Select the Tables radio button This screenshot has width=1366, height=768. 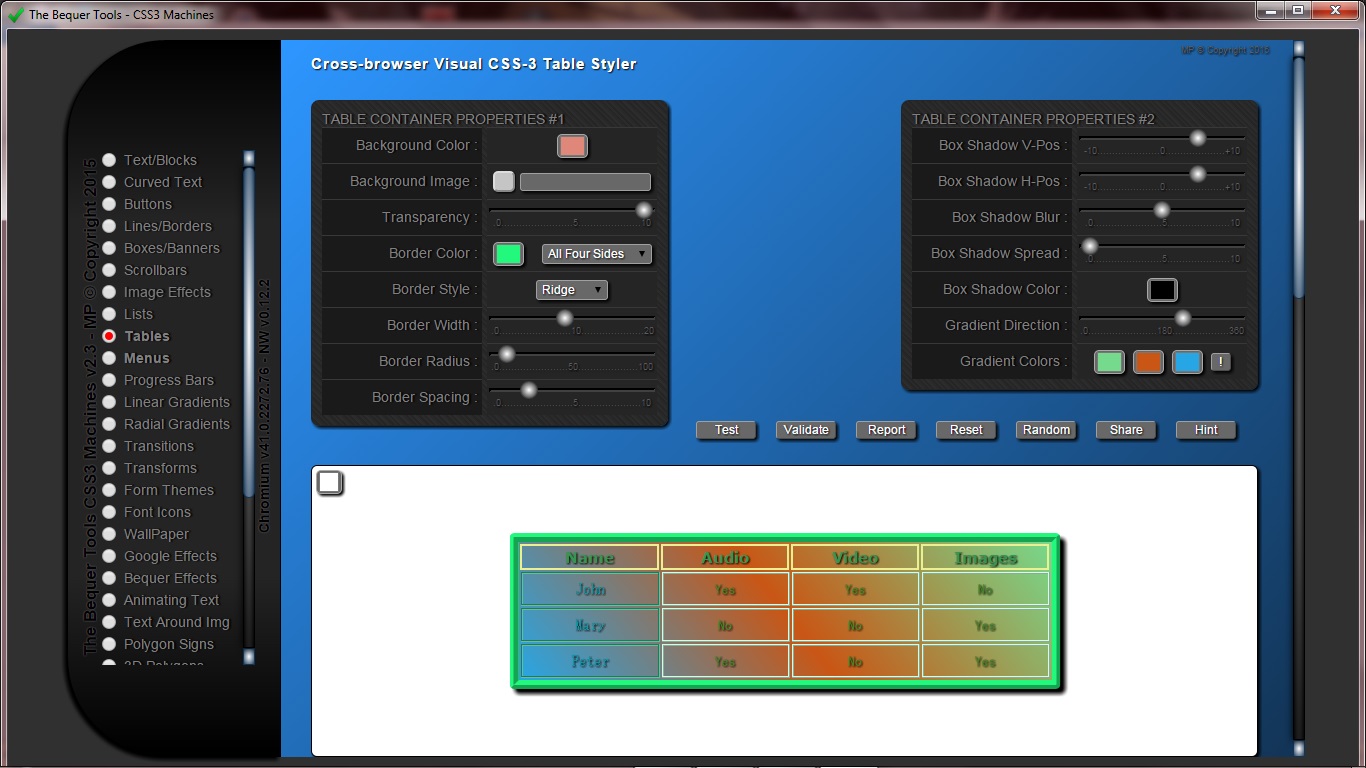109,336
